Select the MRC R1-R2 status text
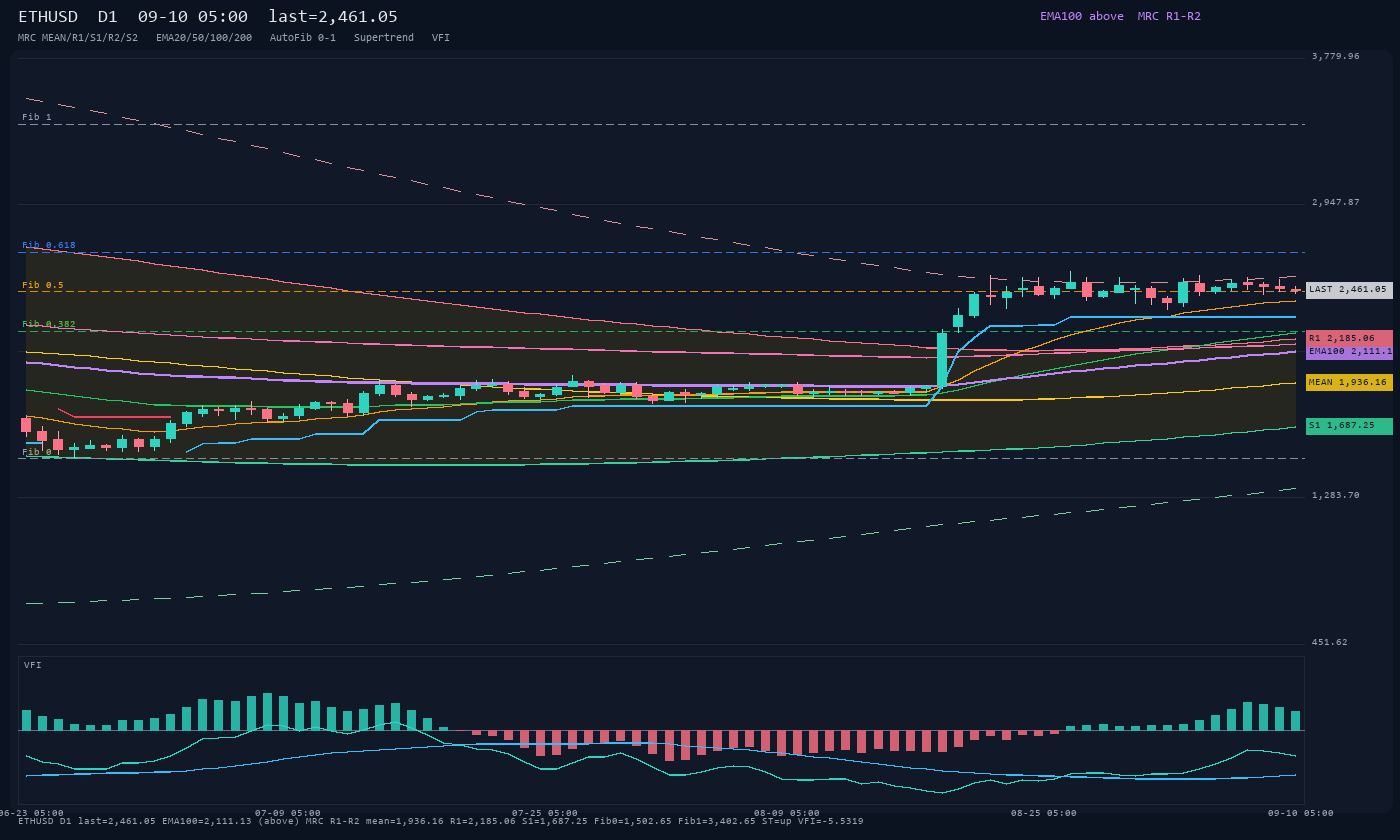 (x=1169, y=16)
